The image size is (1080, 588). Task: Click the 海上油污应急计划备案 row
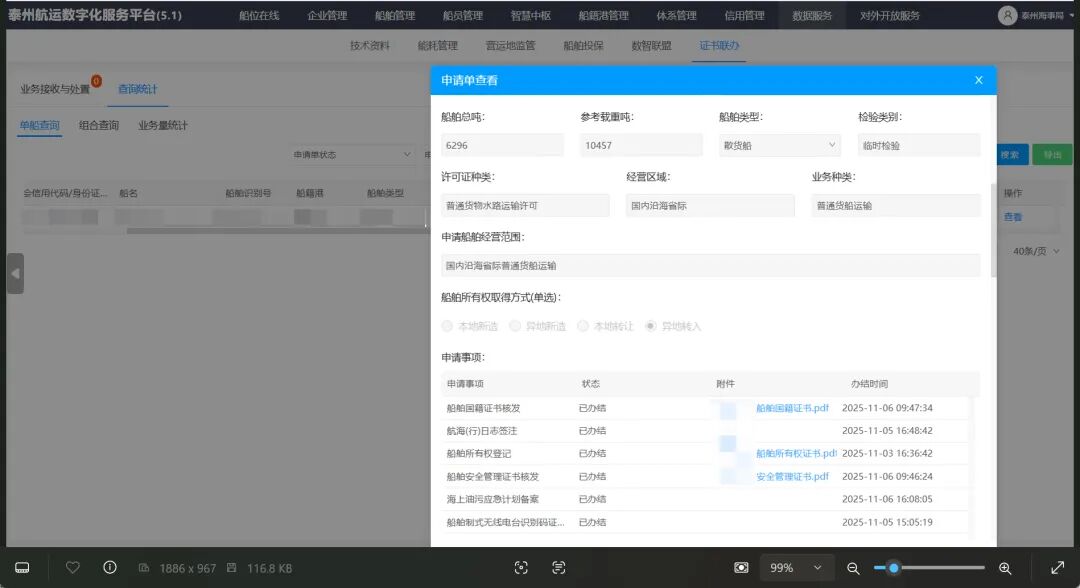(704, 498)
